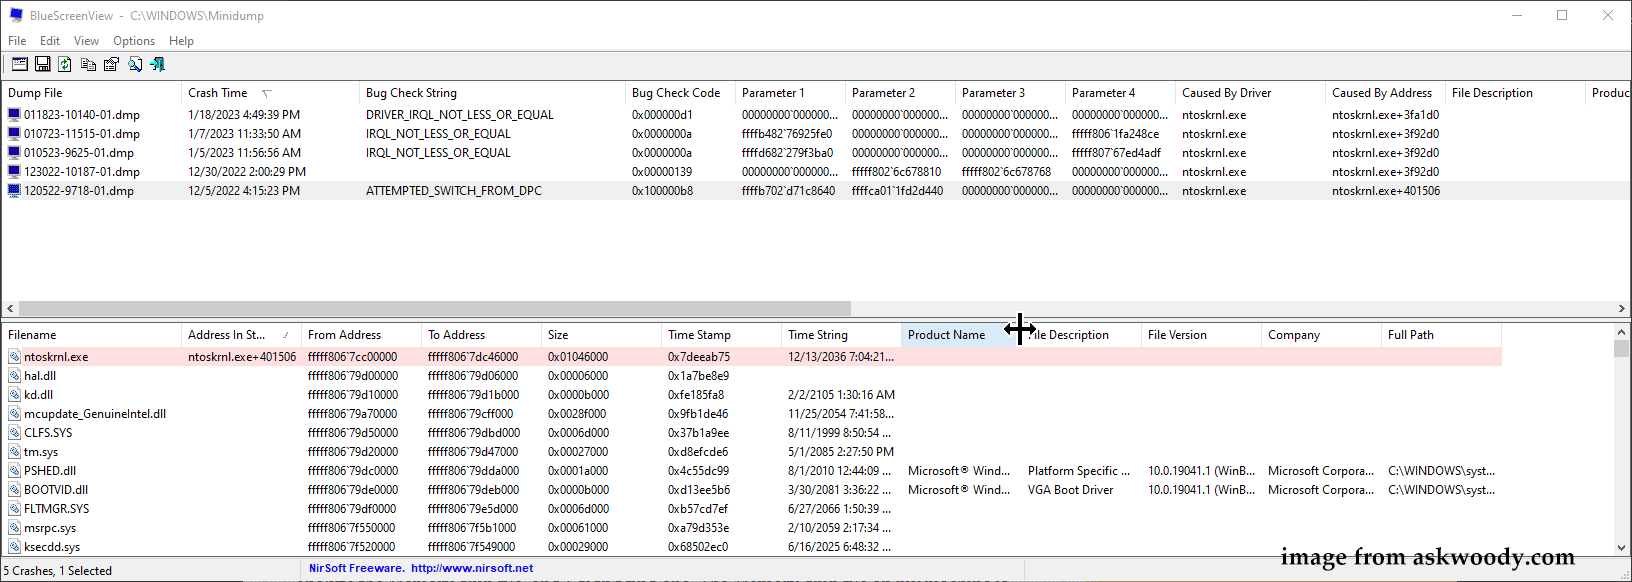Click ntoskrnl.exe+3fa1d0 caused by address
Screen dimensions: 1632x582
tap(1385, 115)
